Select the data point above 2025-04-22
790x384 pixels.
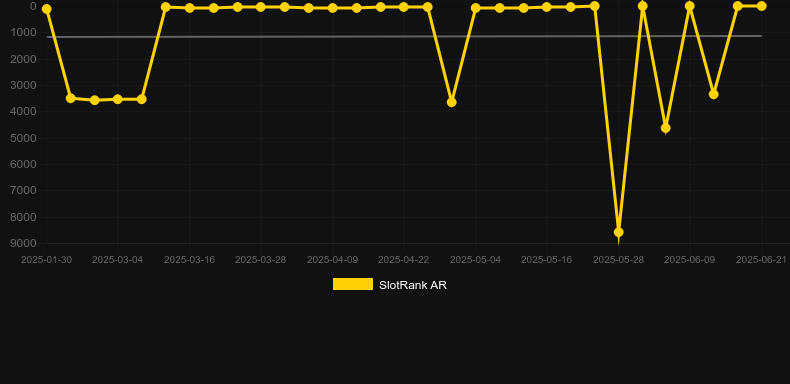click(404, 7)
